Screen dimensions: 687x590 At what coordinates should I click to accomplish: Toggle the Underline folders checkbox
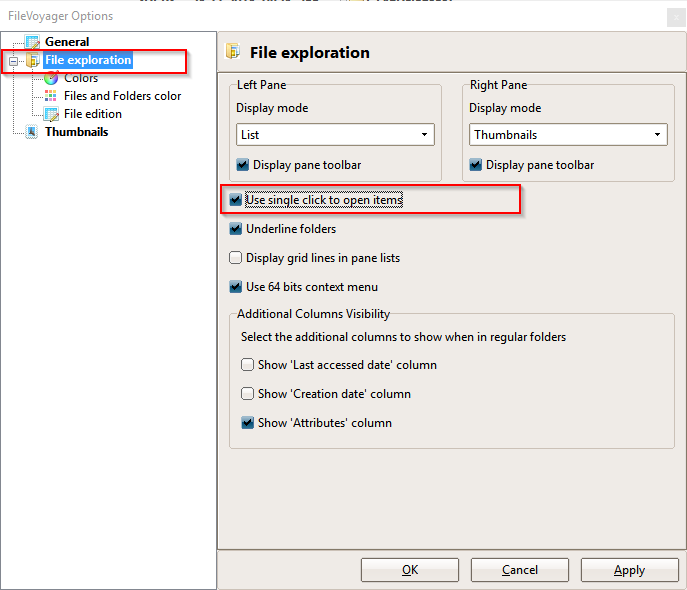coord(236,229)
